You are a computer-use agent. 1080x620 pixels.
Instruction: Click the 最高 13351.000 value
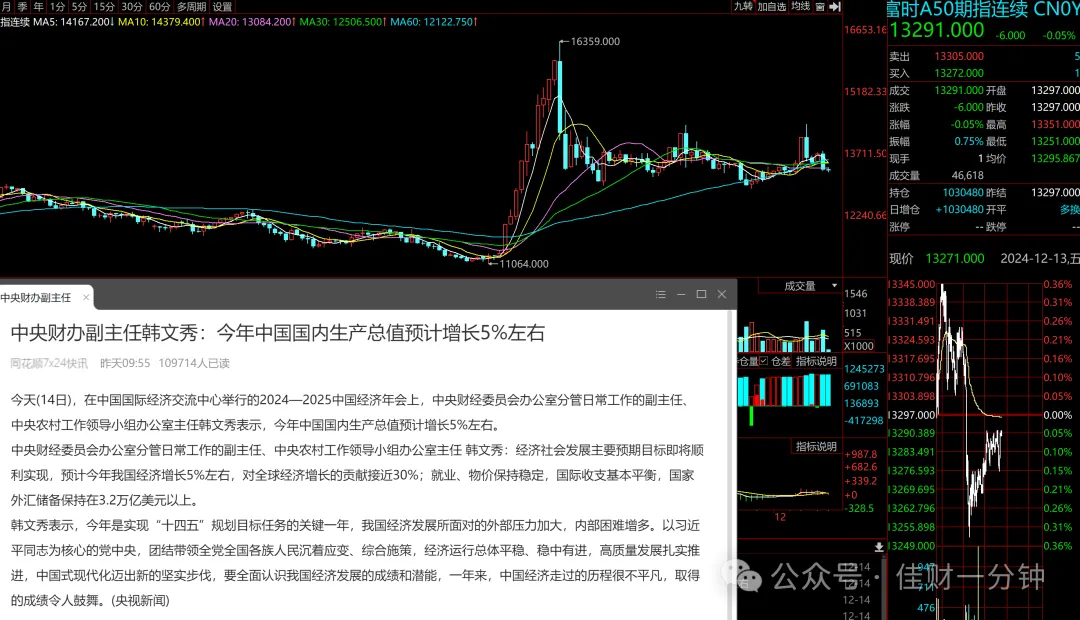pyautogui.click(x=1055, y=125)
